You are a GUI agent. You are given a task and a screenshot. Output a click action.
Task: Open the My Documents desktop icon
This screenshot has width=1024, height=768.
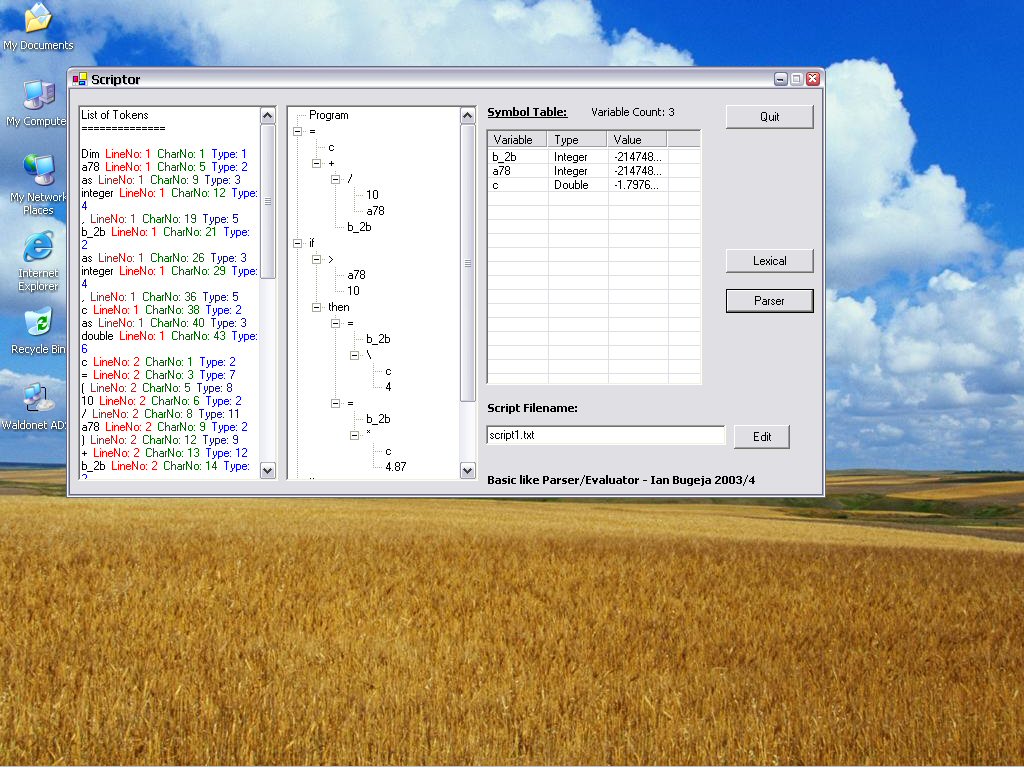pos(38,26)
